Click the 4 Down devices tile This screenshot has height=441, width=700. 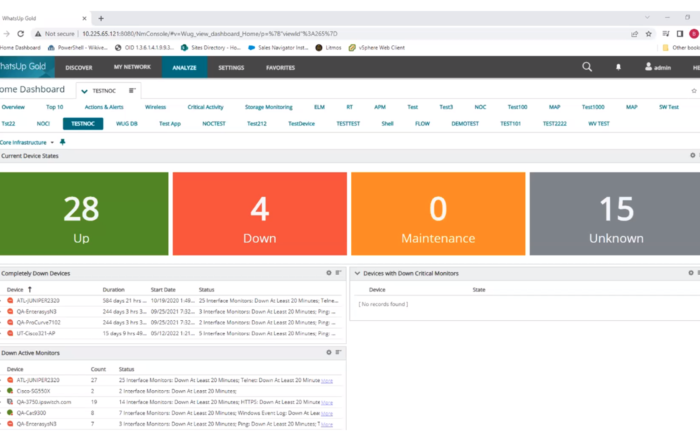coord(260,214)
